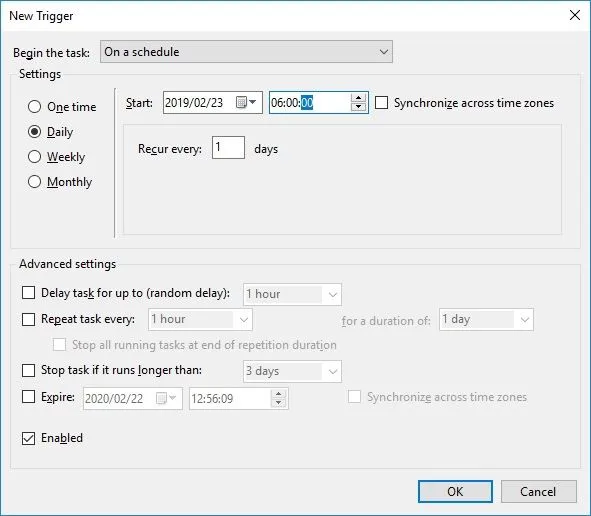The height and width of the screenshot is (516, 591).
Task: Click the OK button
Action: coord(455,492)
